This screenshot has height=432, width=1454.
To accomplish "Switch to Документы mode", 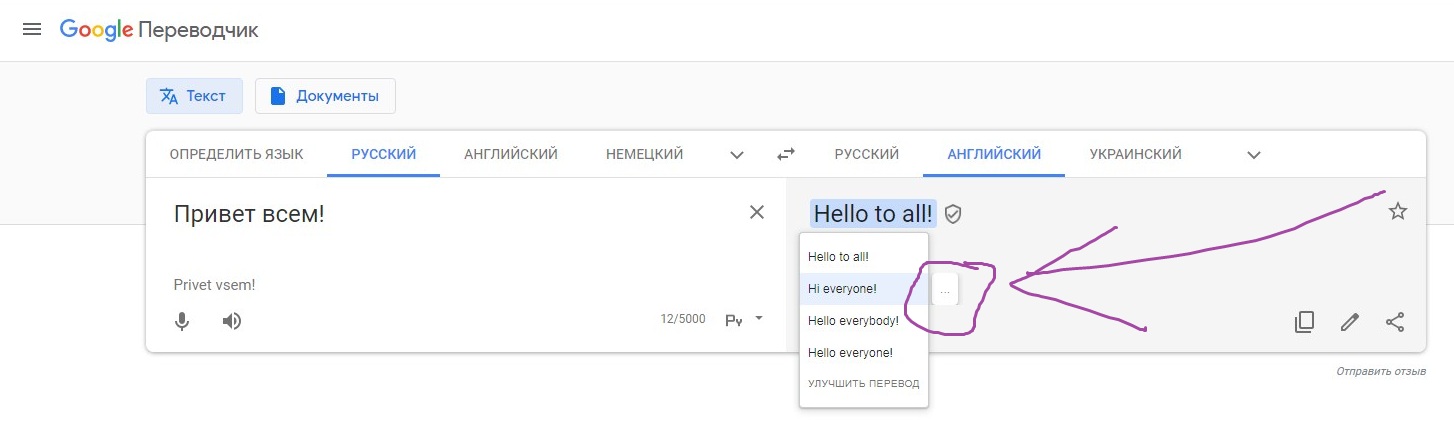I will click(x=325, y=96).
